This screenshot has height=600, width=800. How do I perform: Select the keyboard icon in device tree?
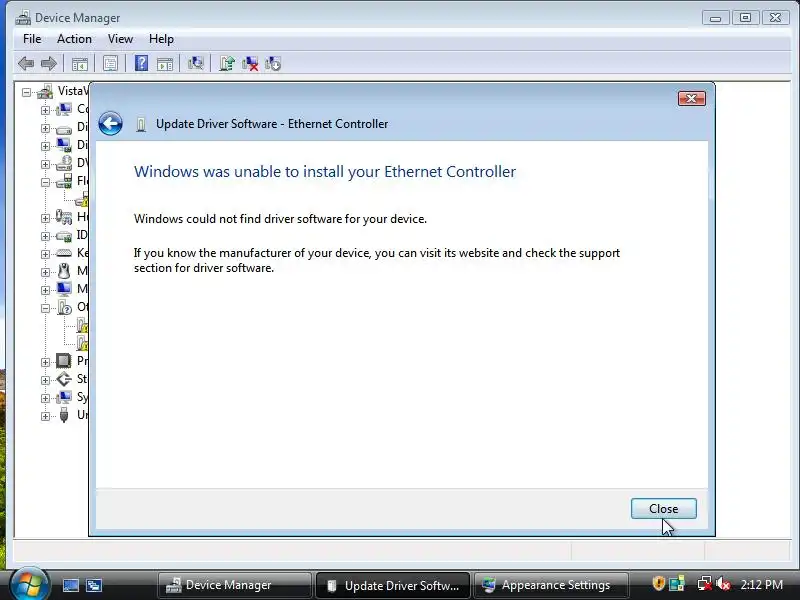(x=64, y=253)
